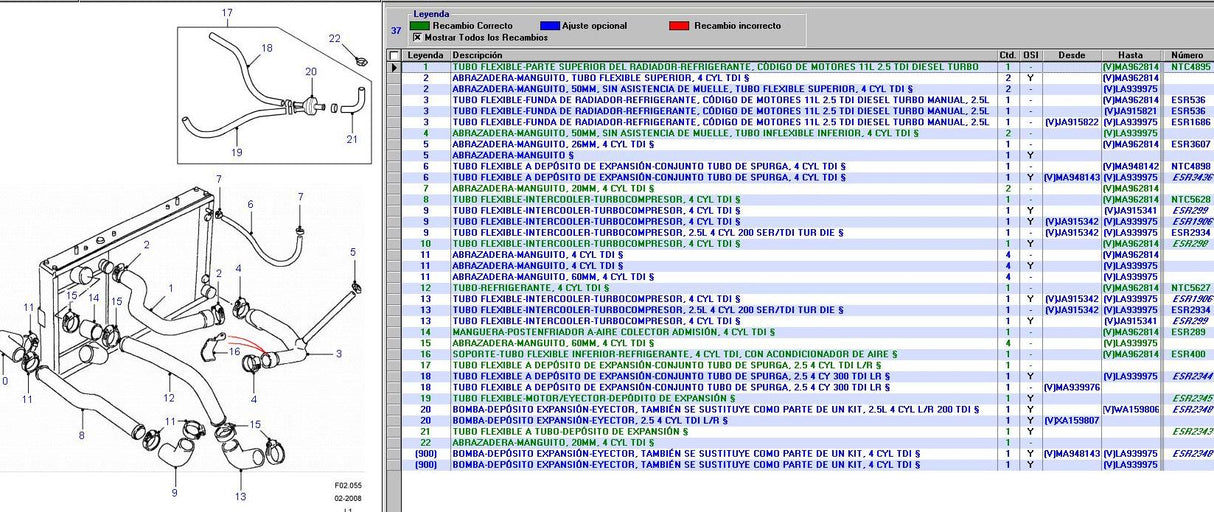
Task: Click callout 20 on the ejector pump
Action: [311, 71]
